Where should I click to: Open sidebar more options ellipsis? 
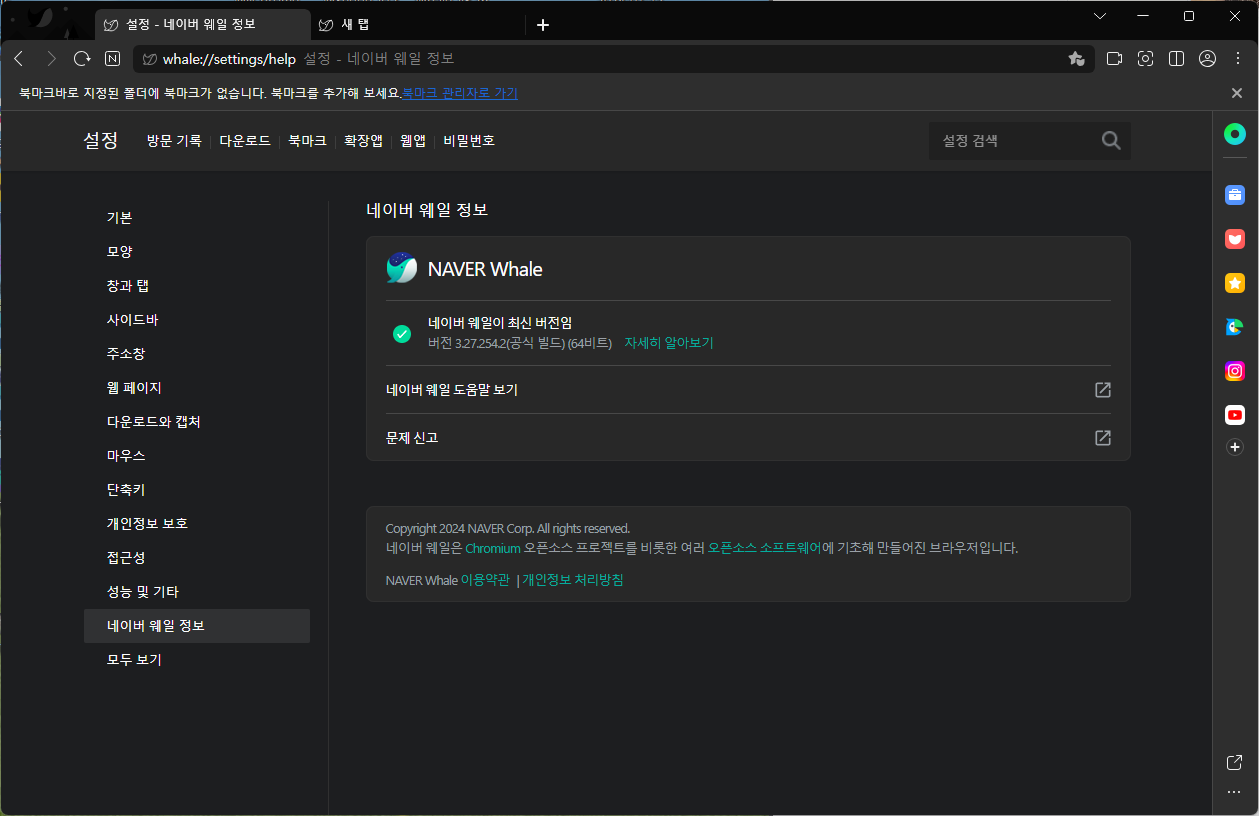[x=1234, y=792]
